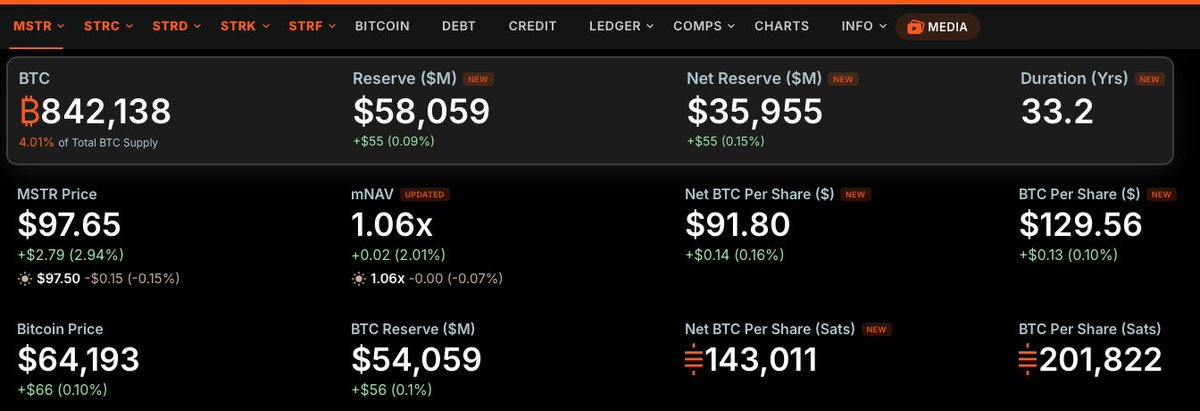The image size is (1200, 411).
Task: Open the CREDIT page
Action: coord(533,26)
